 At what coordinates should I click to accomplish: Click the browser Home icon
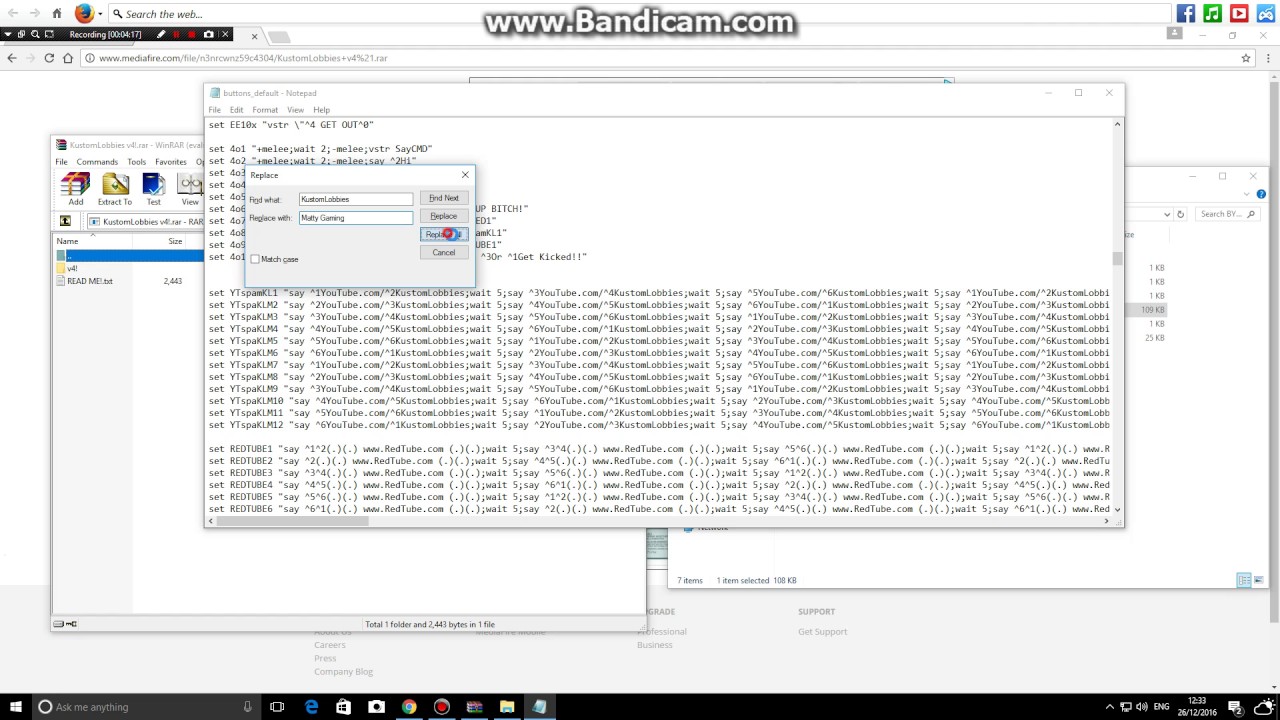pos(57,14)
